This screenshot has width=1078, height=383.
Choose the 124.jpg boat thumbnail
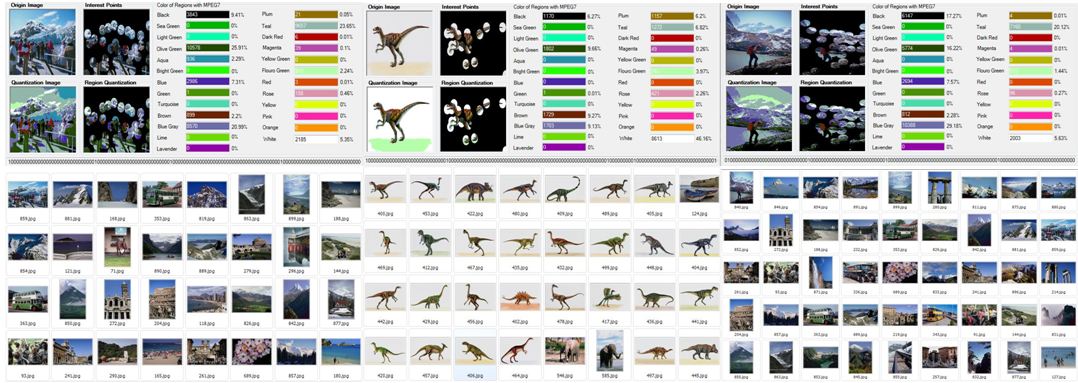(698, 187)
